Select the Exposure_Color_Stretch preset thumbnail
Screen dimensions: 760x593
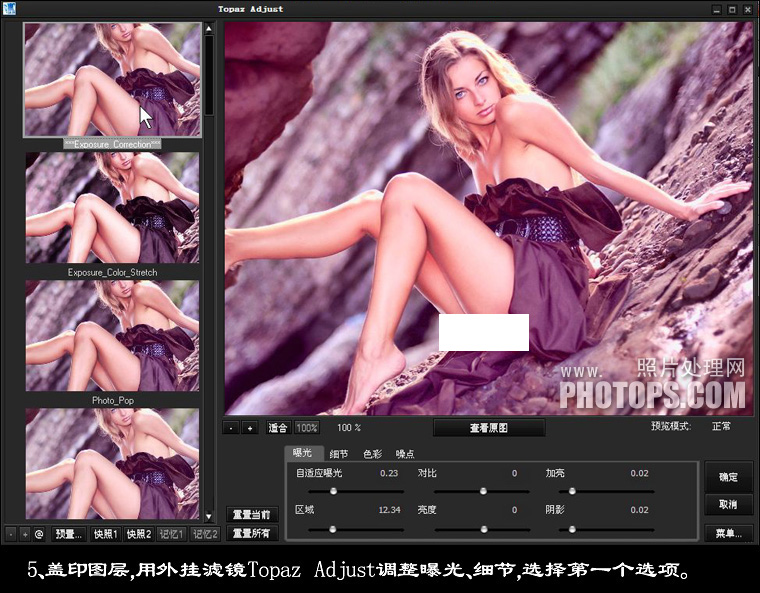click(112, 208)
